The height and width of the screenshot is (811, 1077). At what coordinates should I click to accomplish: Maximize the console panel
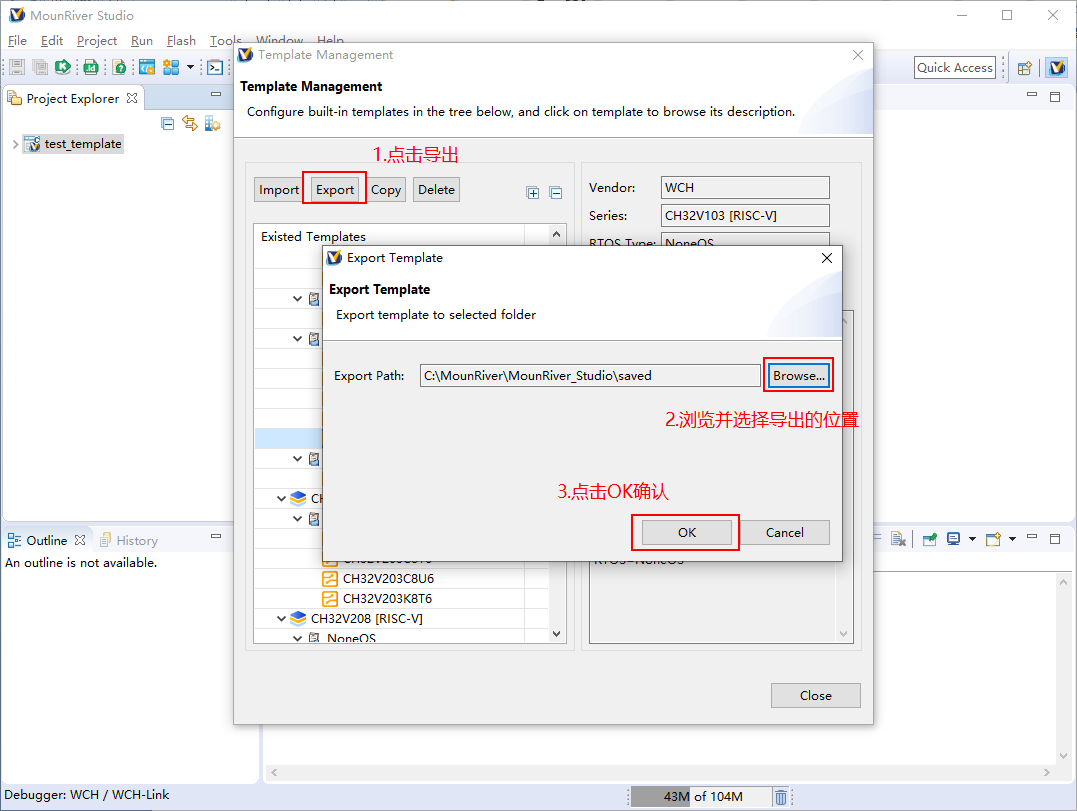point(1055,539)
